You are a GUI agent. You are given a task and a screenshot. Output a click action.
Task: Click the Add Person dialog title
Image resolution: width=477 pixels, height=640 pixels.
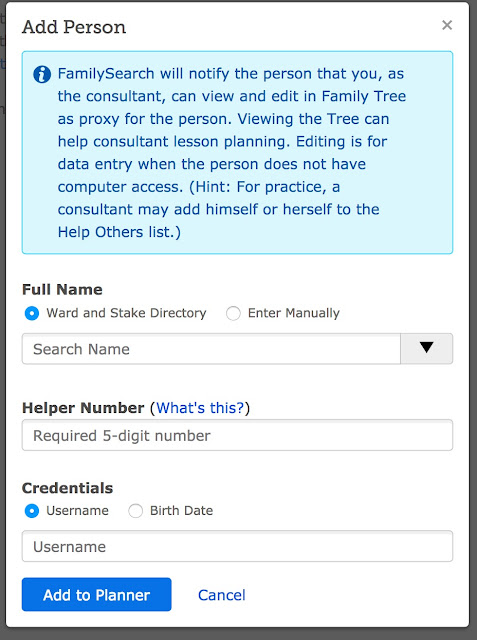click(x=74, y=27)
